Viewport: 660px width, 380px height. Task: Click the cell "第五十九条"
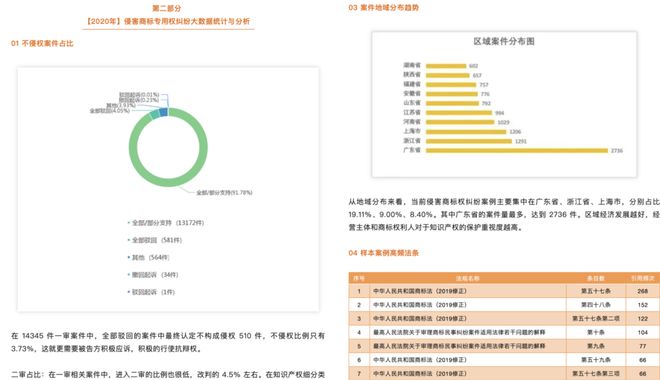pyautogui.click(x=596, y=360)
